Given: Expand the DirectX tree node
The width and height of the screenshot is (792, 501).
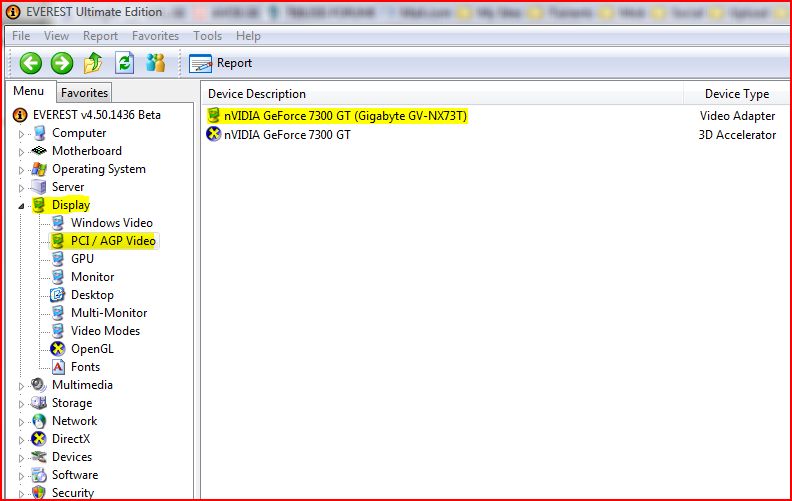Looking at the screenshot, I should pyautogui.click(x=21, y=440).
